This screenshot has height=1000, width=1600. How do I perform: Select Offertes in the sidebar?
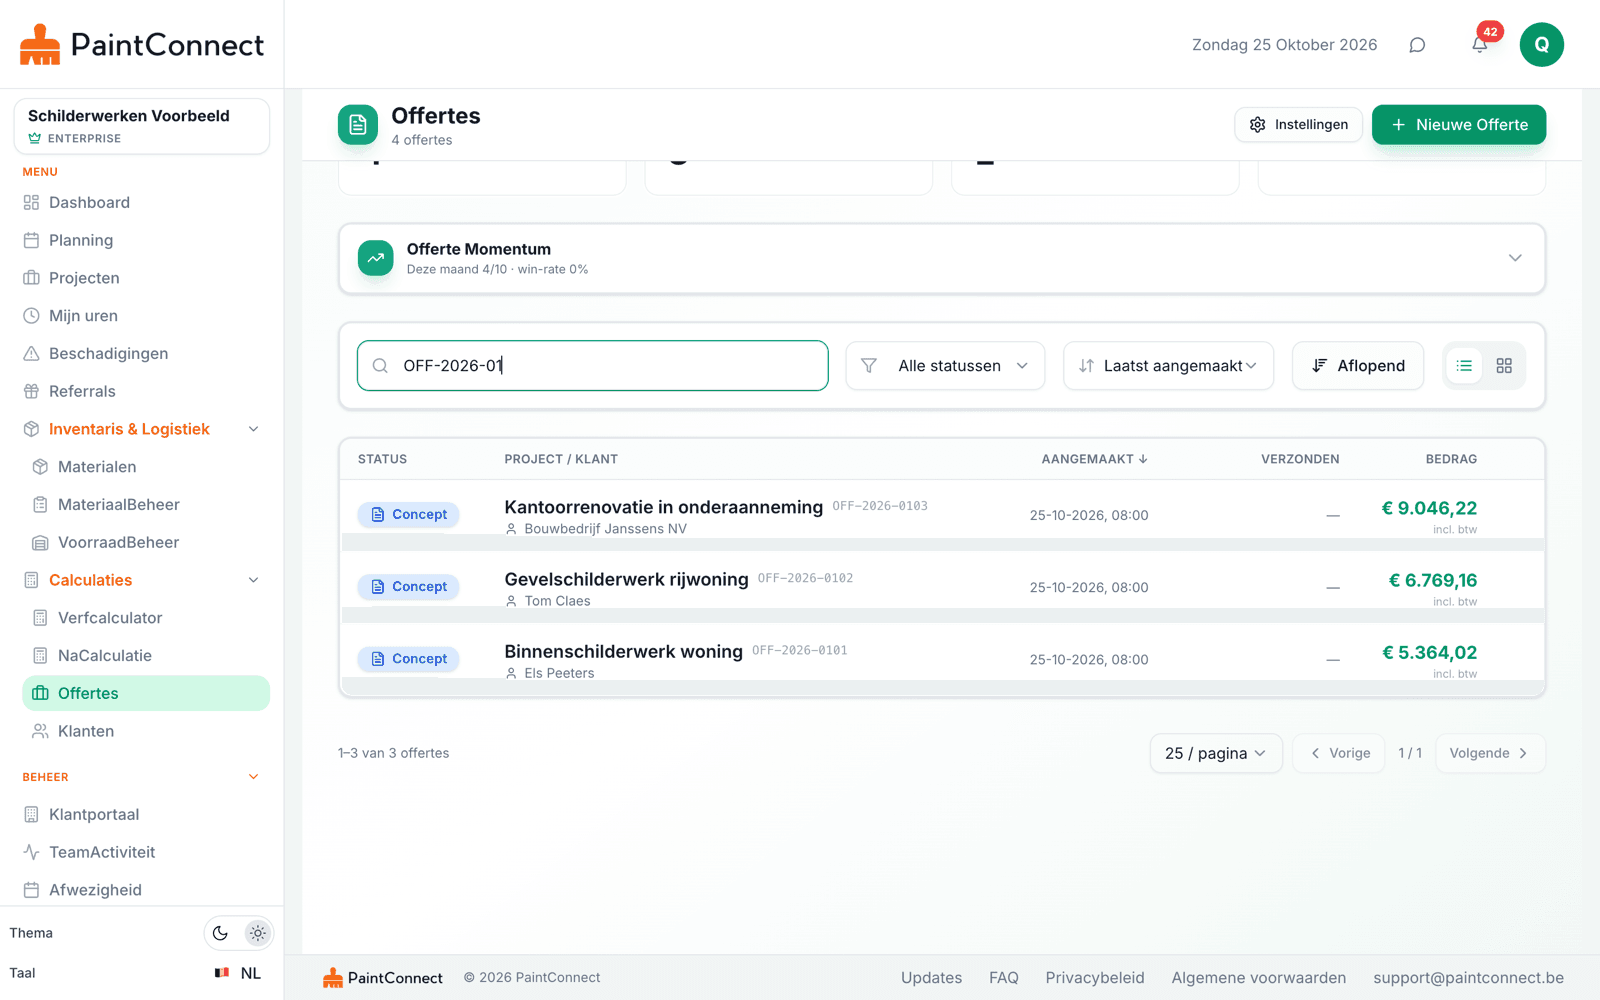point(146,694)
